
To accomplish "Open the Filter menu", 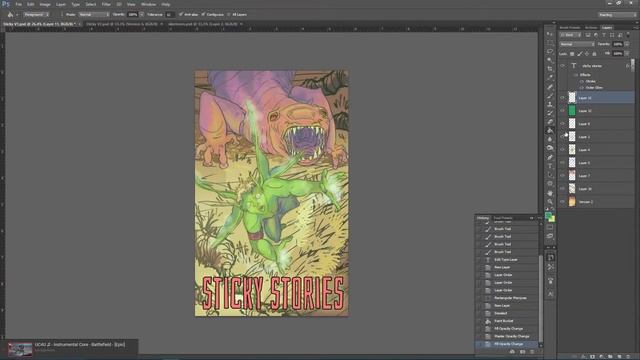I will 106,4.
